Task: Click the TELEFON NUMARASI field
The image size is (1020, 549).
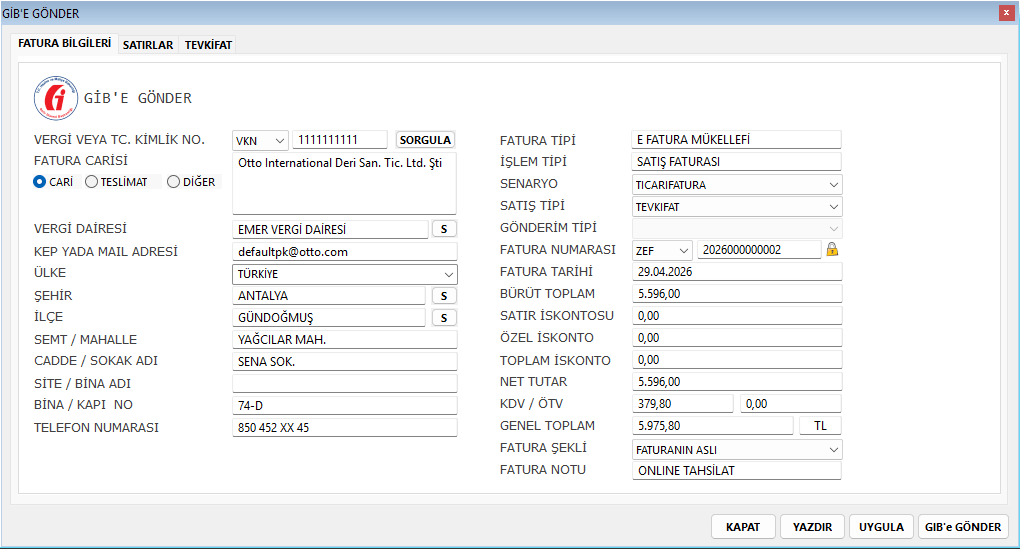Action: 345,427
